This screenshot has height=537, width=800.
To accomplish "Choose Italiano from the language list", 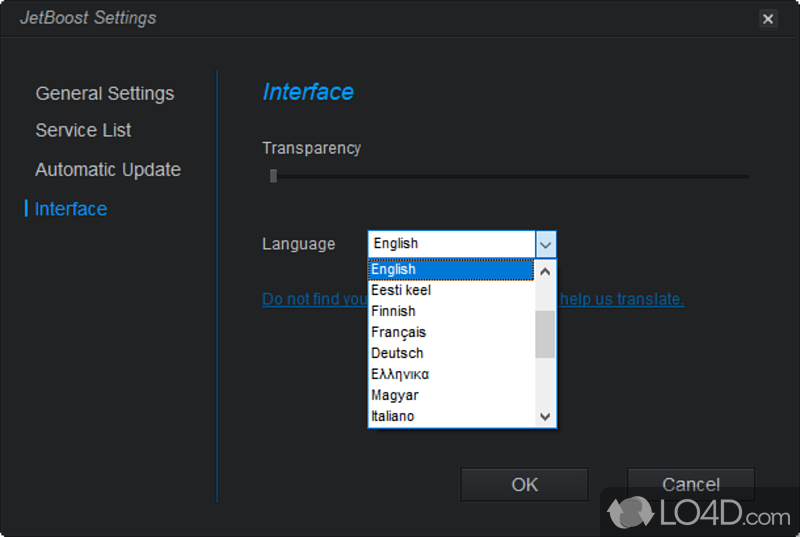I will [450, 416].
